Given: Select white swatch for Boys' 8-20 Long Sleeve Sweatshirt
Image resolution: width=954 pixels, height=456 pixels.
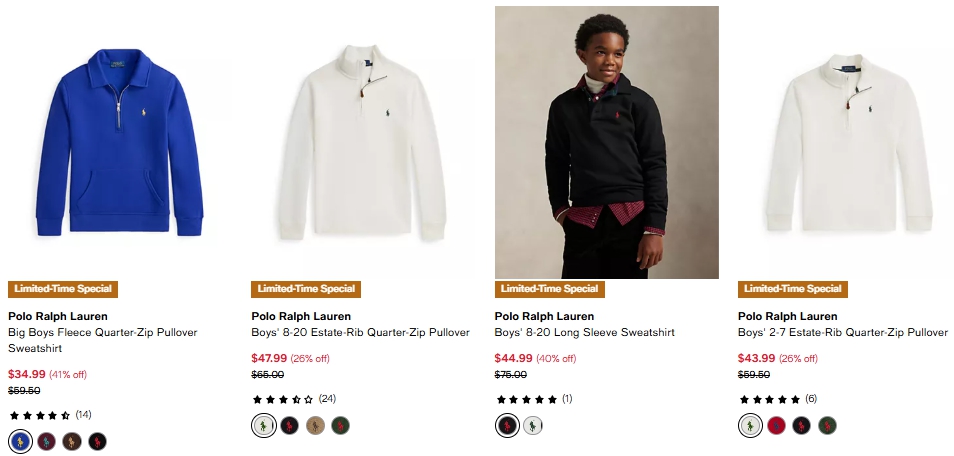Looking at the screenshot, I should click(533, 425).
